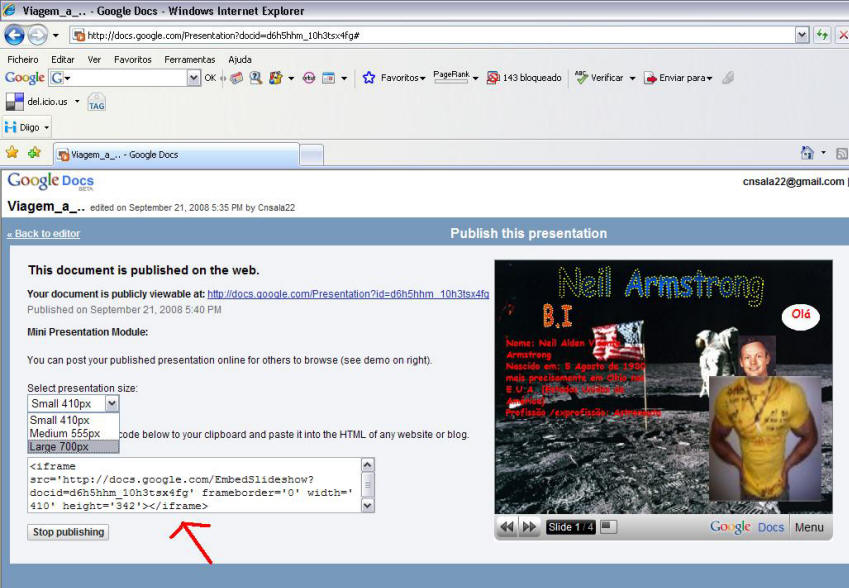Click the pink circular toolbar icon

[309, 78]
